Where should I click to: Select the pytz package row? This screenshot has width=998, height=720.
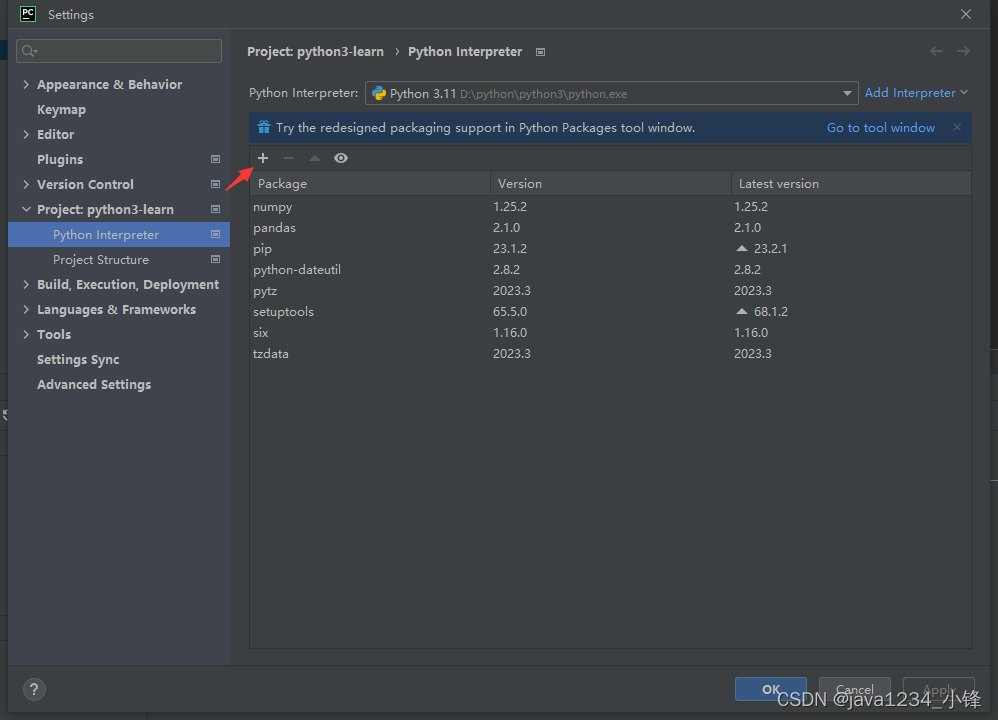tap(610, 290)
